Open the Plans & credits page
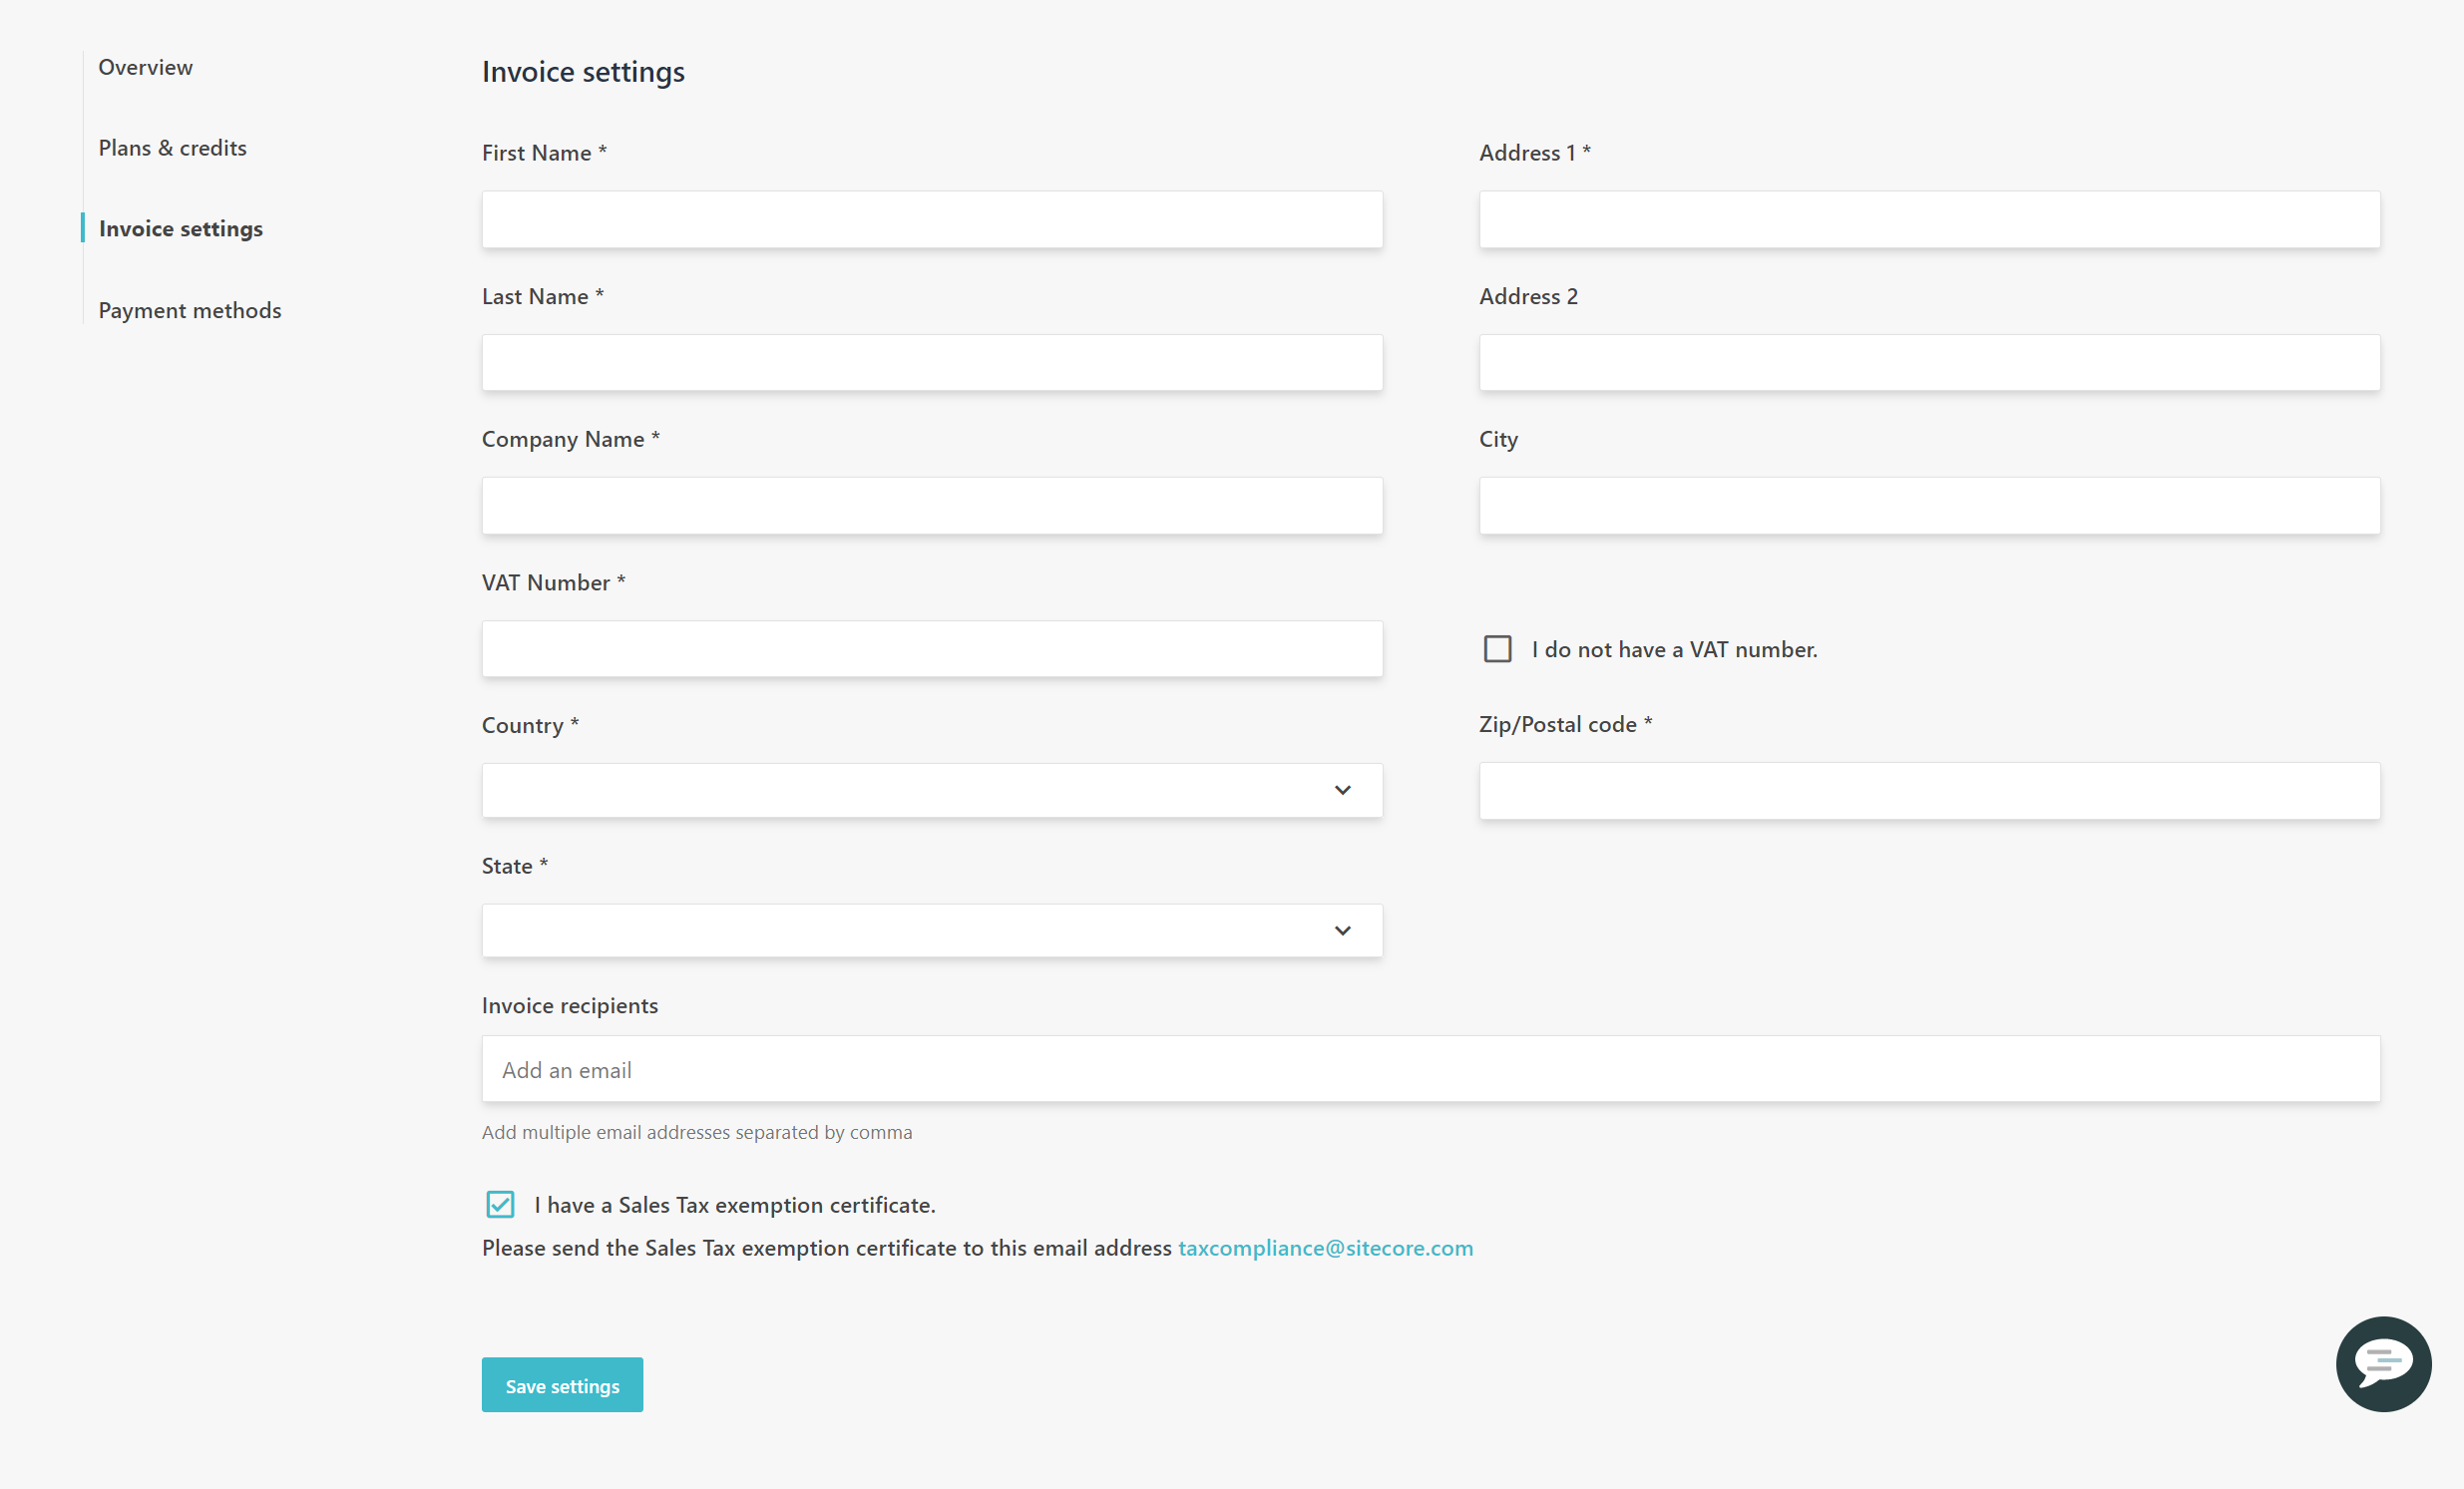2464x1489 pixels. point(172,147)
